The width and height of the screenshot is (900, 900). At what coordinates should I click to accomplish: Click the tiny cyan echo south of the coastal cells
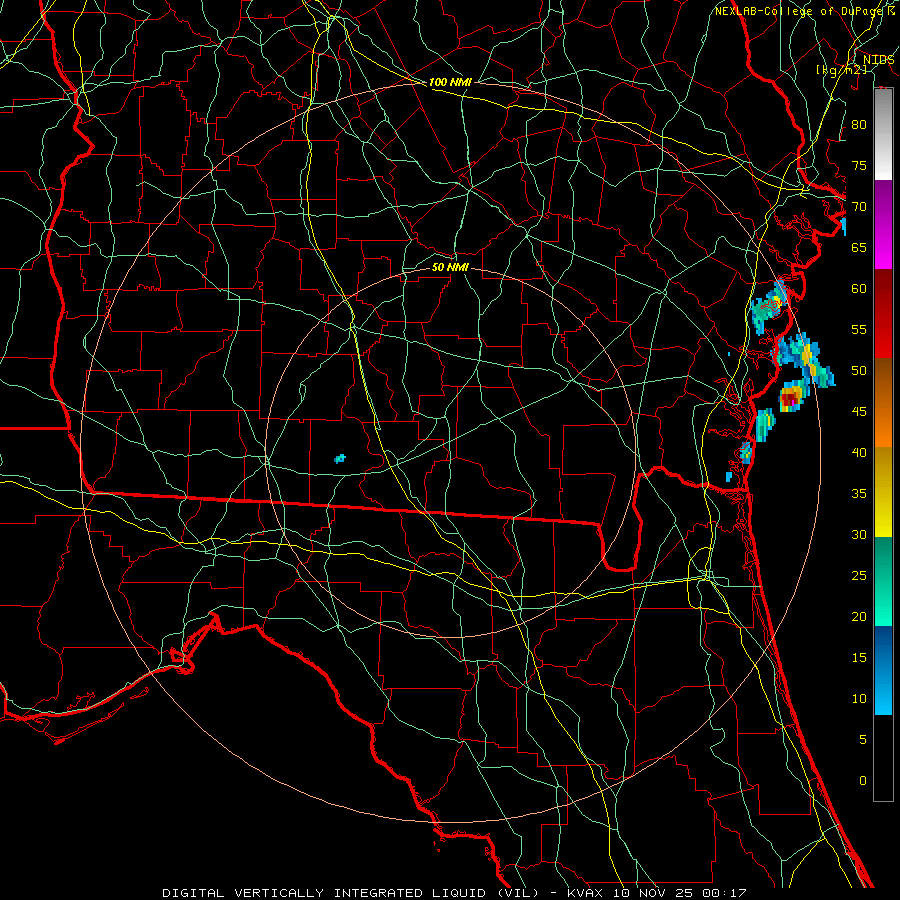(x=728, y=476)
